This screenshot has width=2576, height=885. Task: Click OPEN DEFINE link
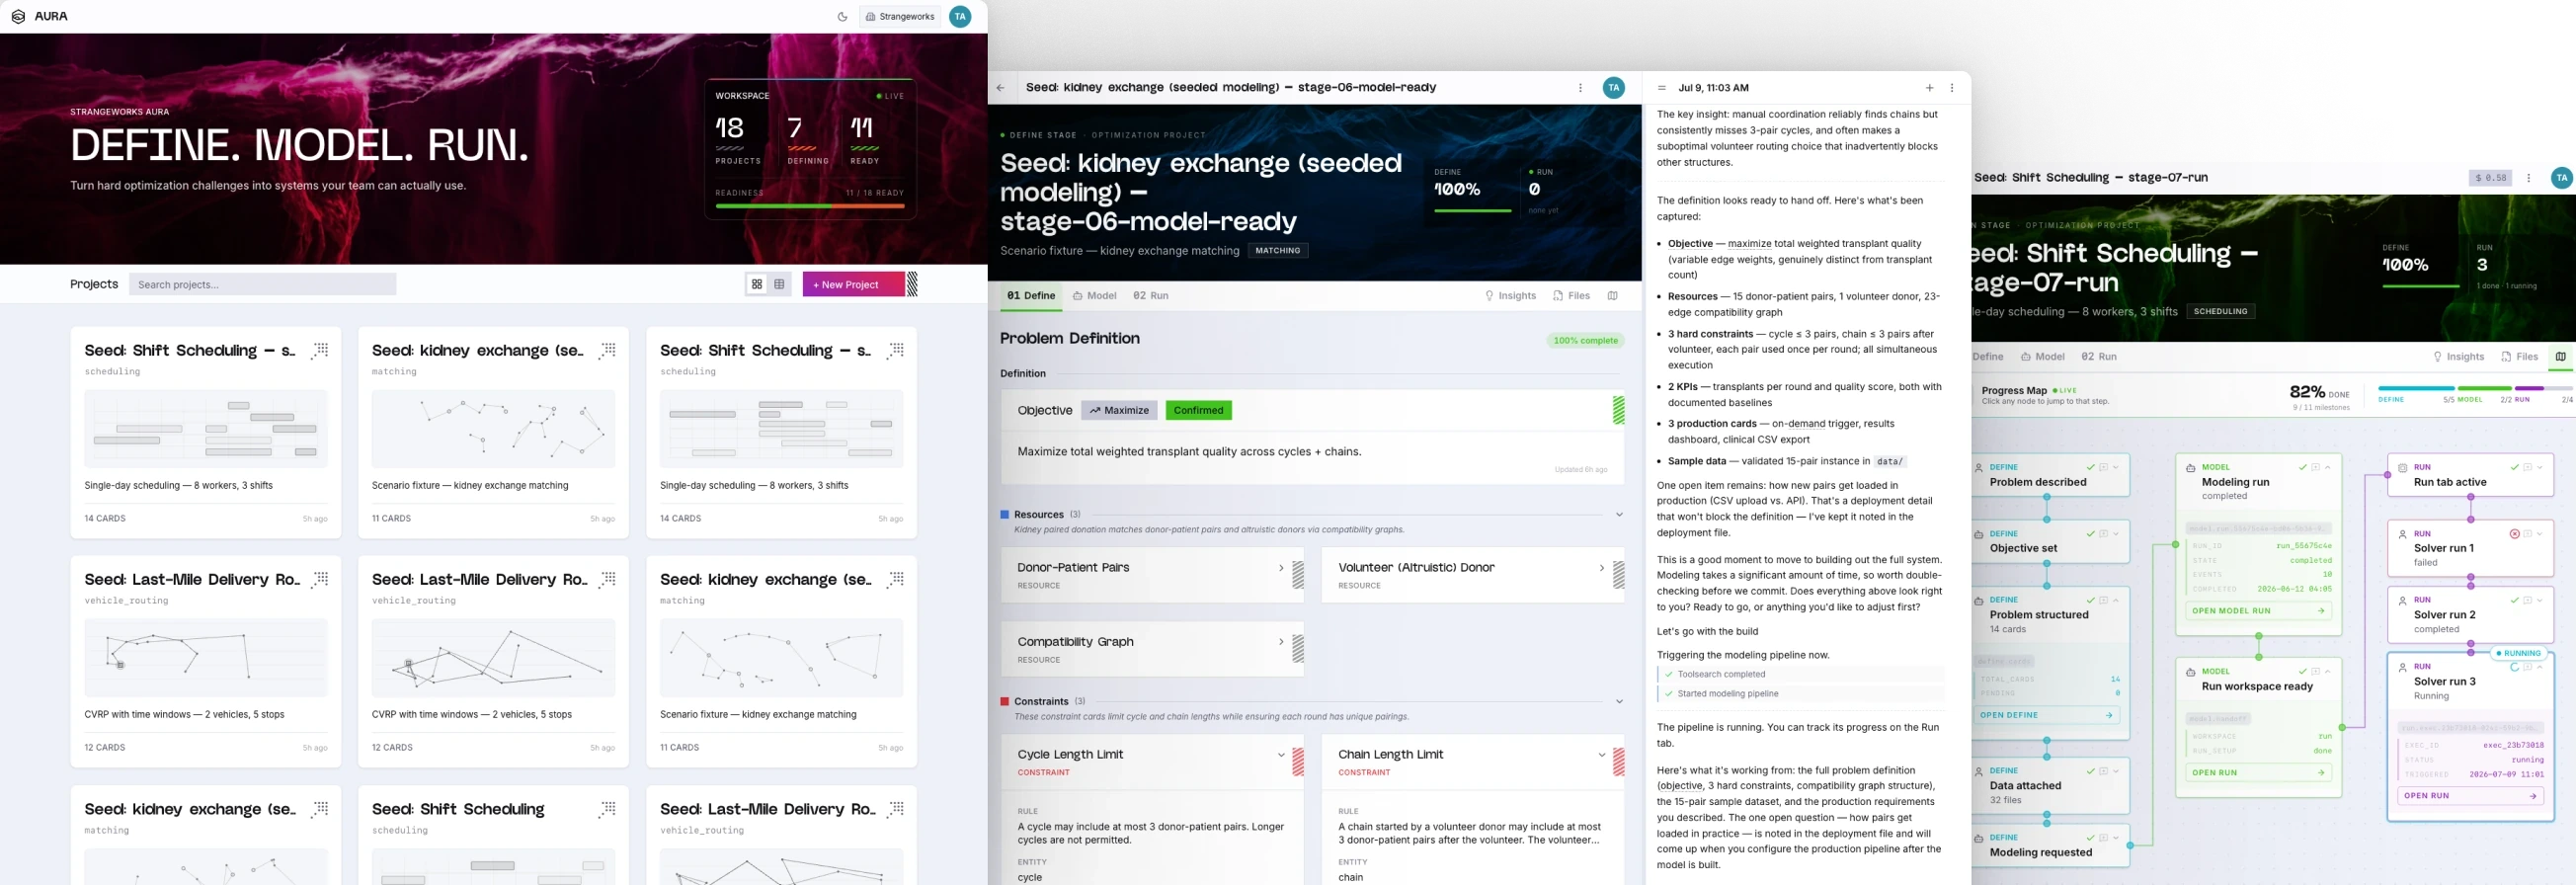[2046, 715]
